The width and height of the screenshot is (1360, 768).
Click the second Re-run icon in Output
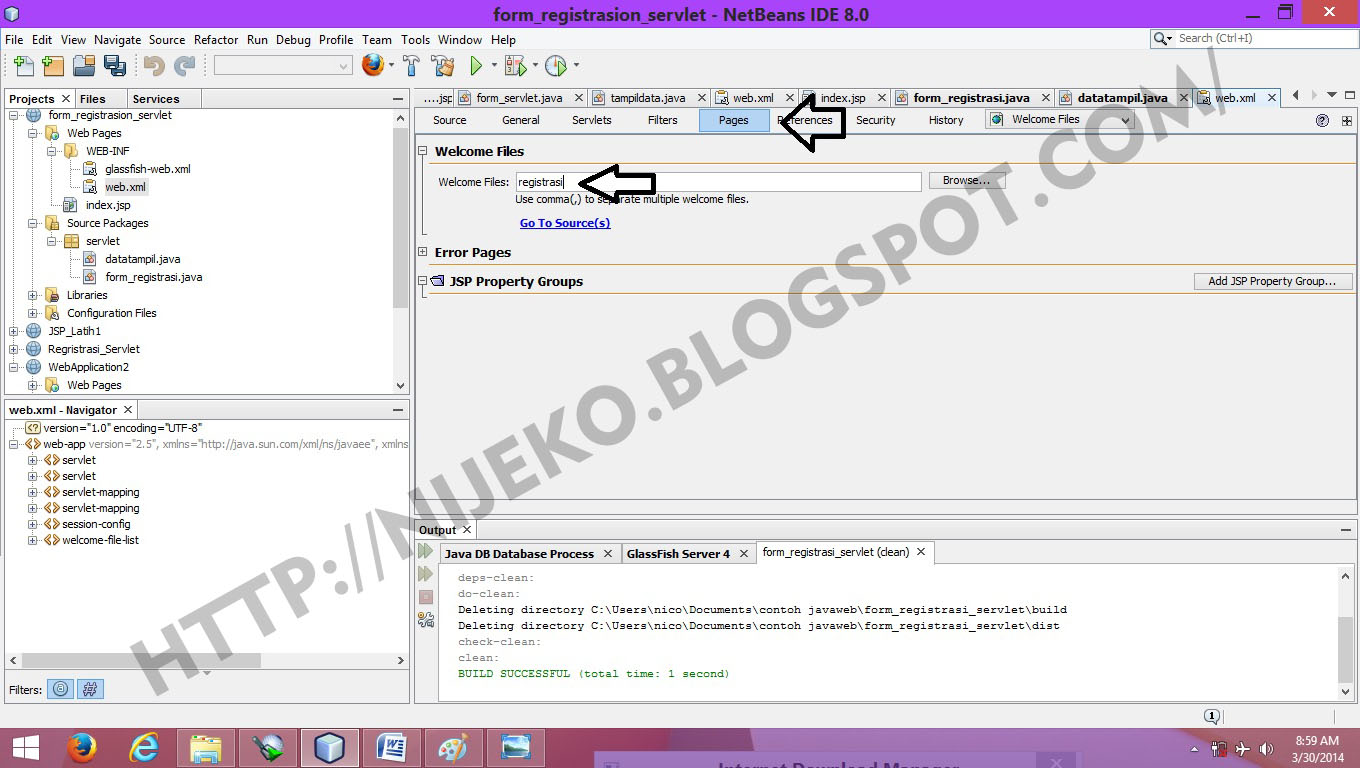click(426, 574)
